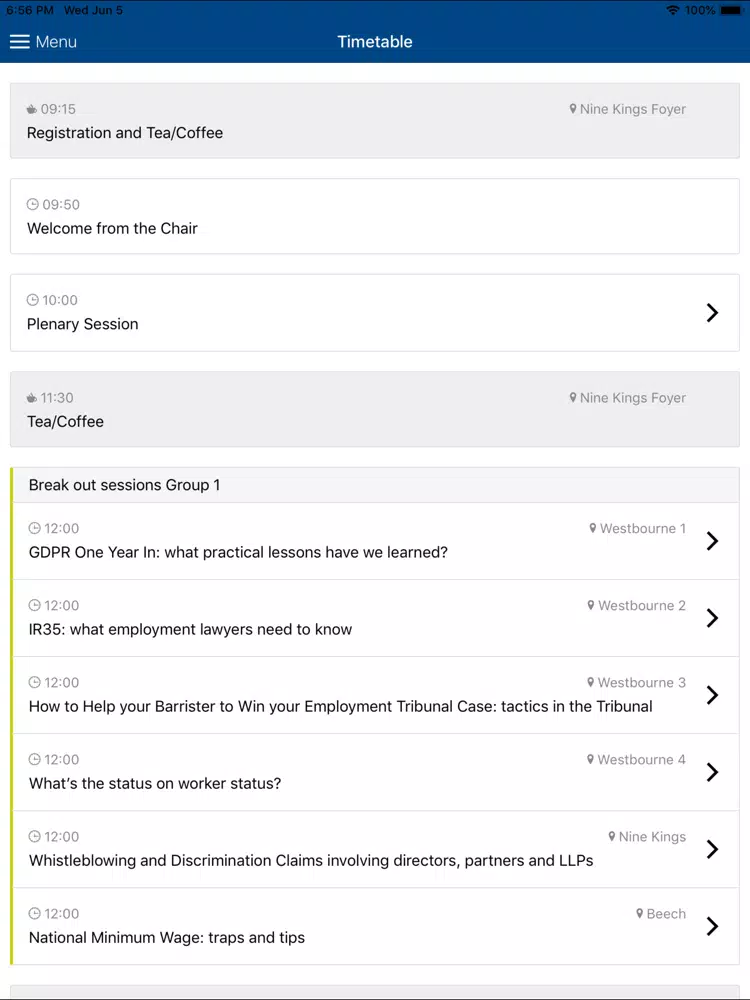750x1000 pixels.
Task: Click the clock icon next to 09:50
Action: pos(33,204)
